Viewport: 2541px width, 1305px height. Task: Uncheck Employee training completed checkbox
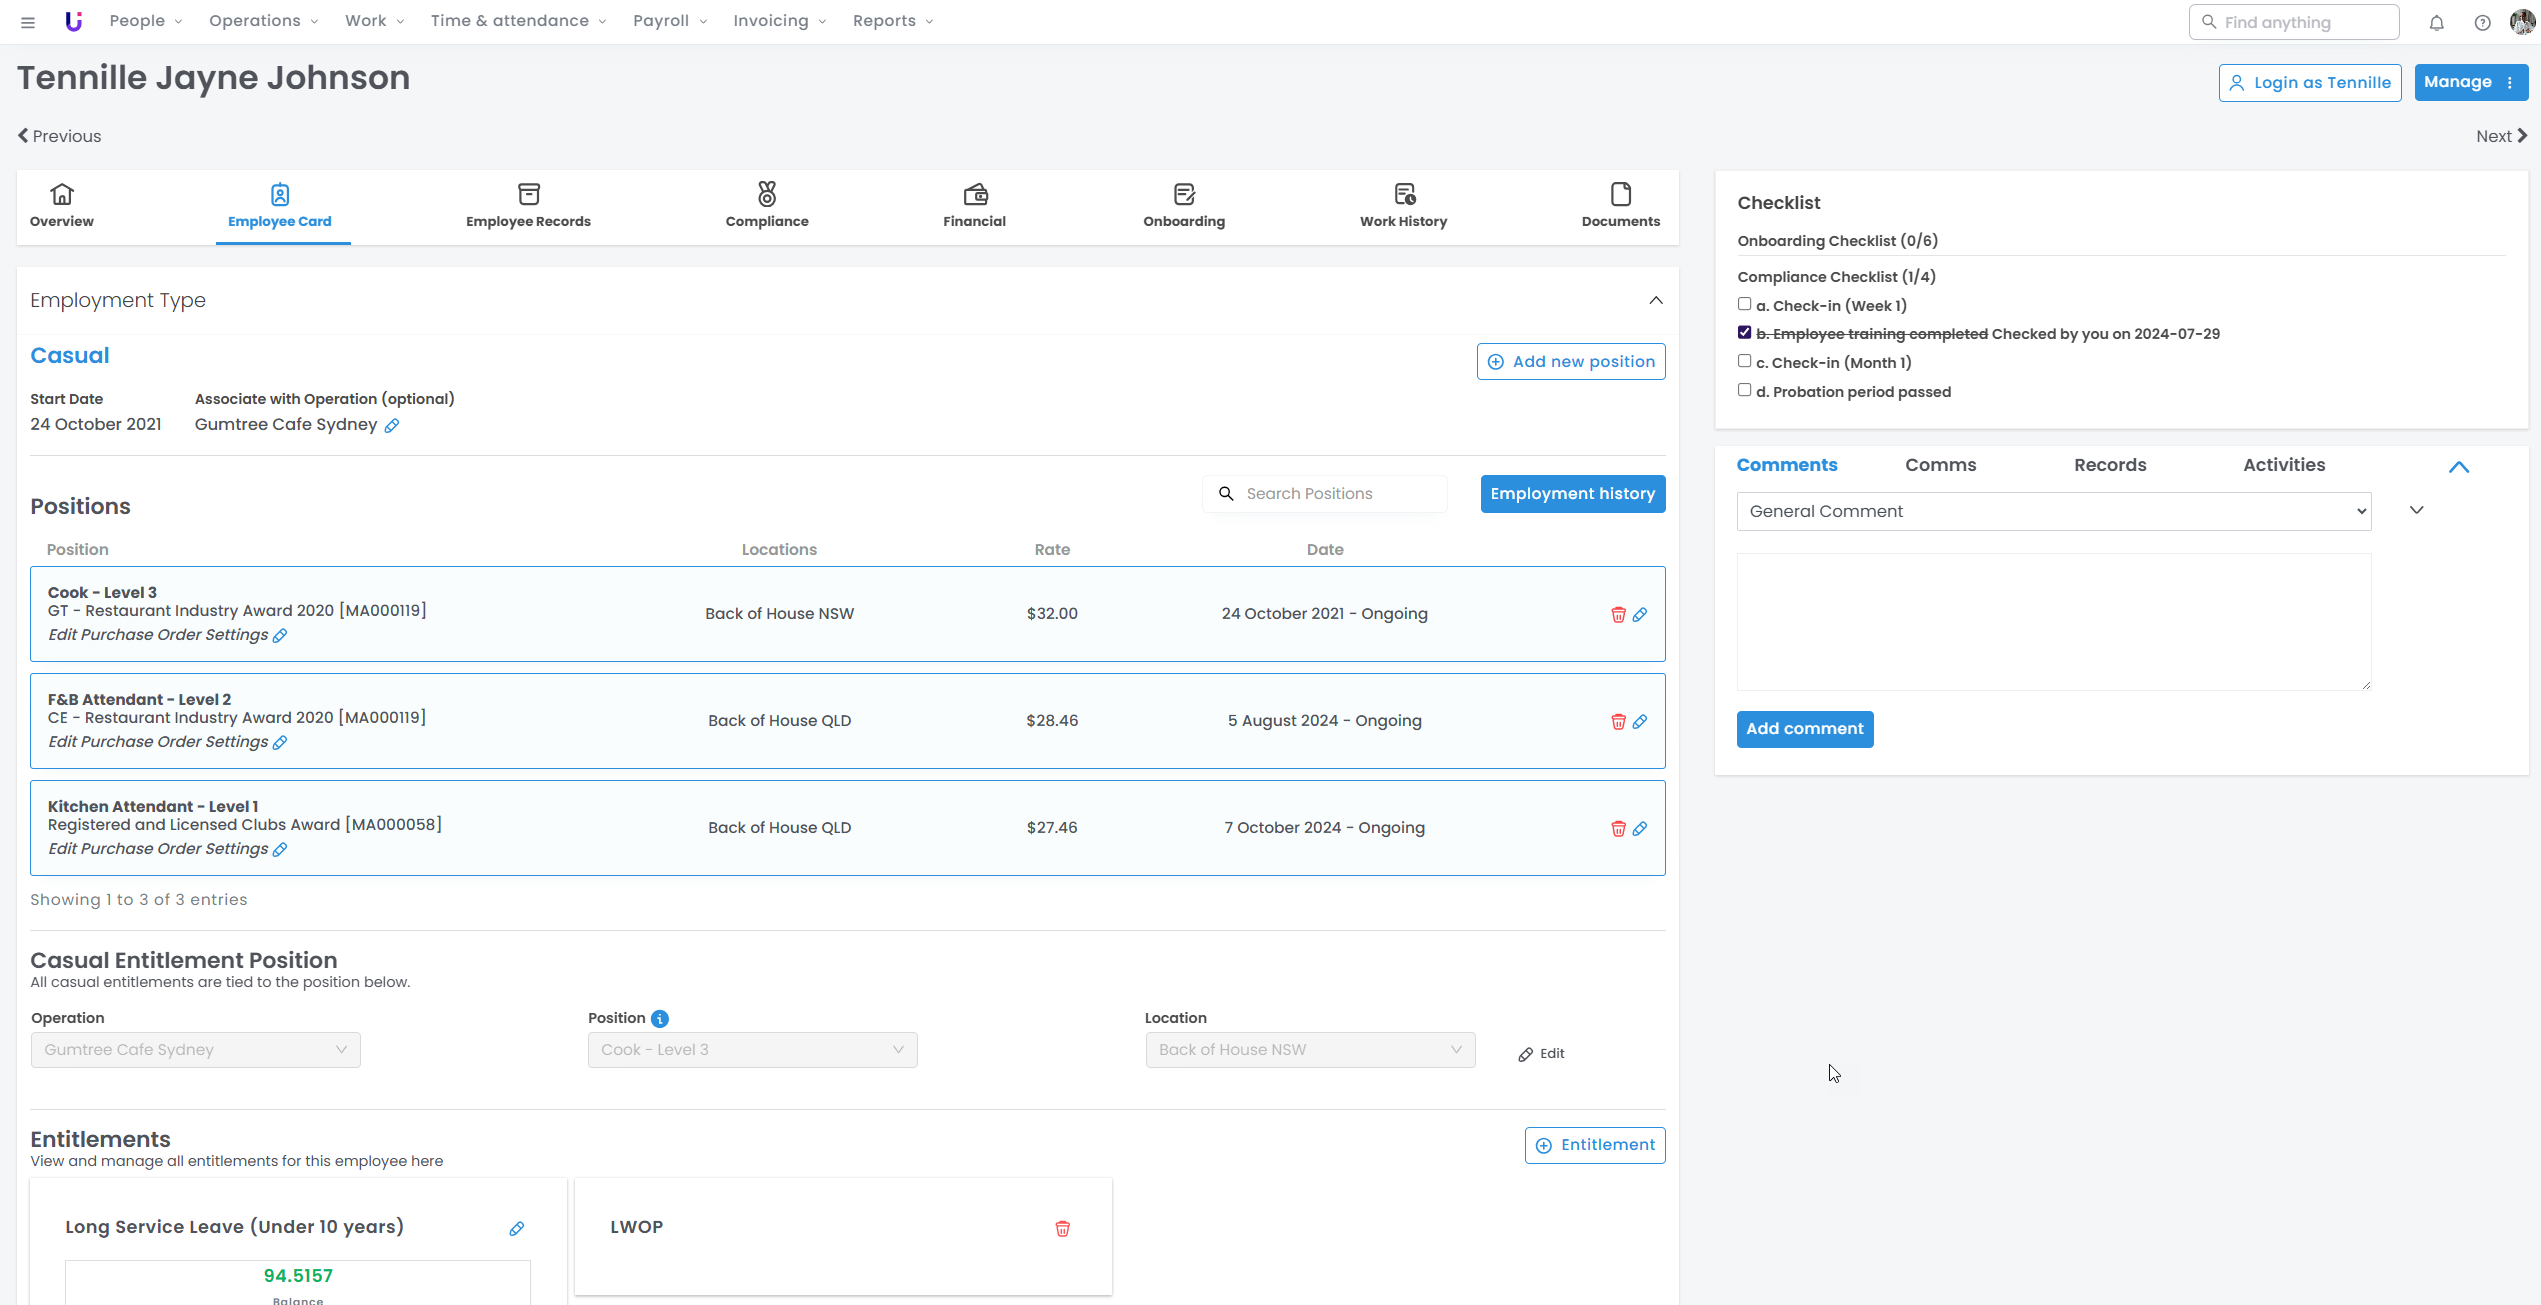pyautogui.click(x=1744, y=333)
